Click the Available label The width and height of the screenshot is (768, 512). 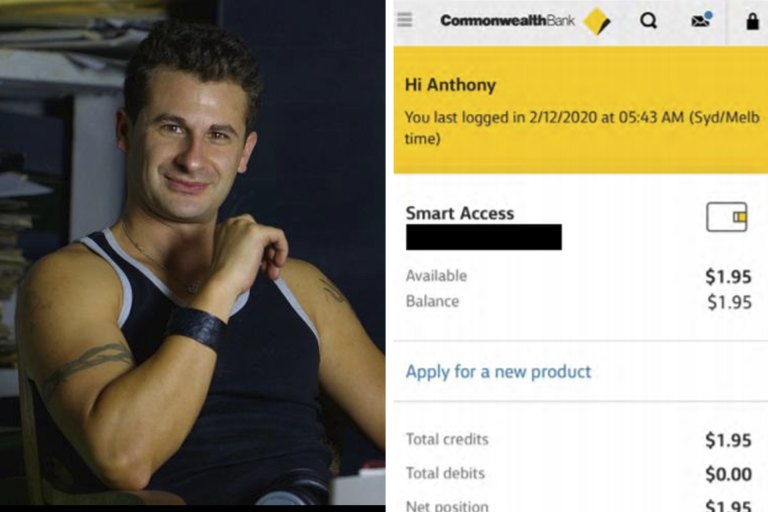pos(436,276)
